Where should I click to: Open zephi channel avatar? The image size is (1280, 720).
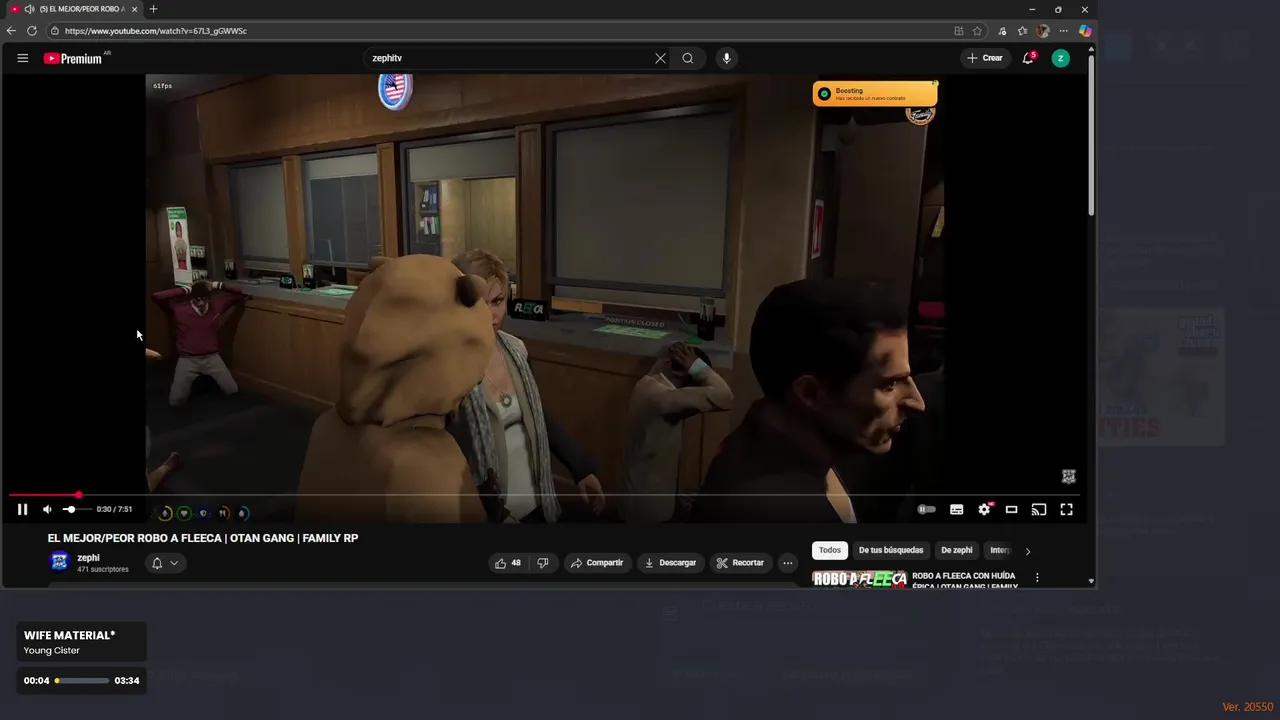[59, 561]
